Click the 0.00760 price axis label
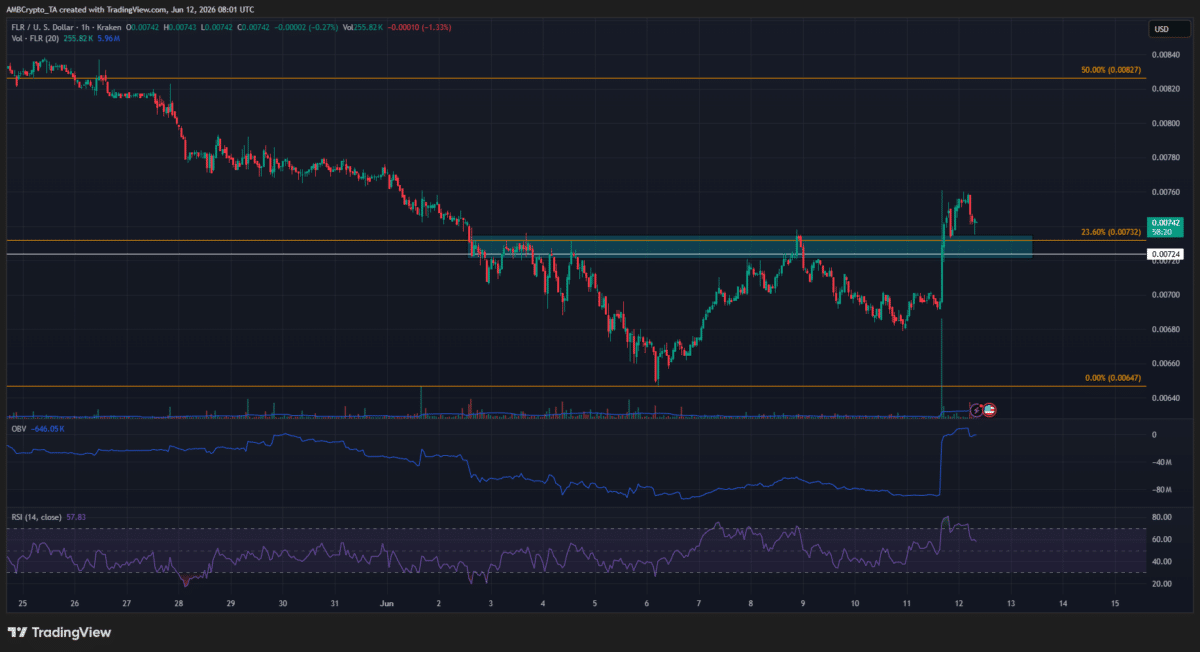Screen dimensions: 1200x652 (x=1166, y=192)
